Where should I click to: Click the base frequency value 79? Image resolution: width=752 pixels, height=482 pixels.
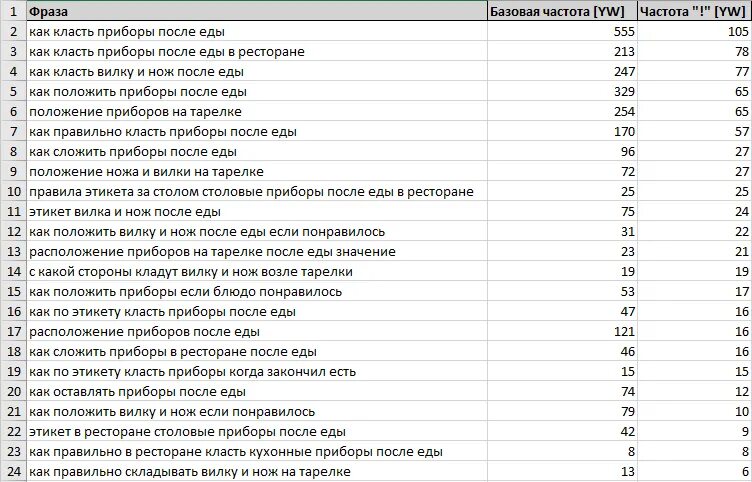click(628, 412)
